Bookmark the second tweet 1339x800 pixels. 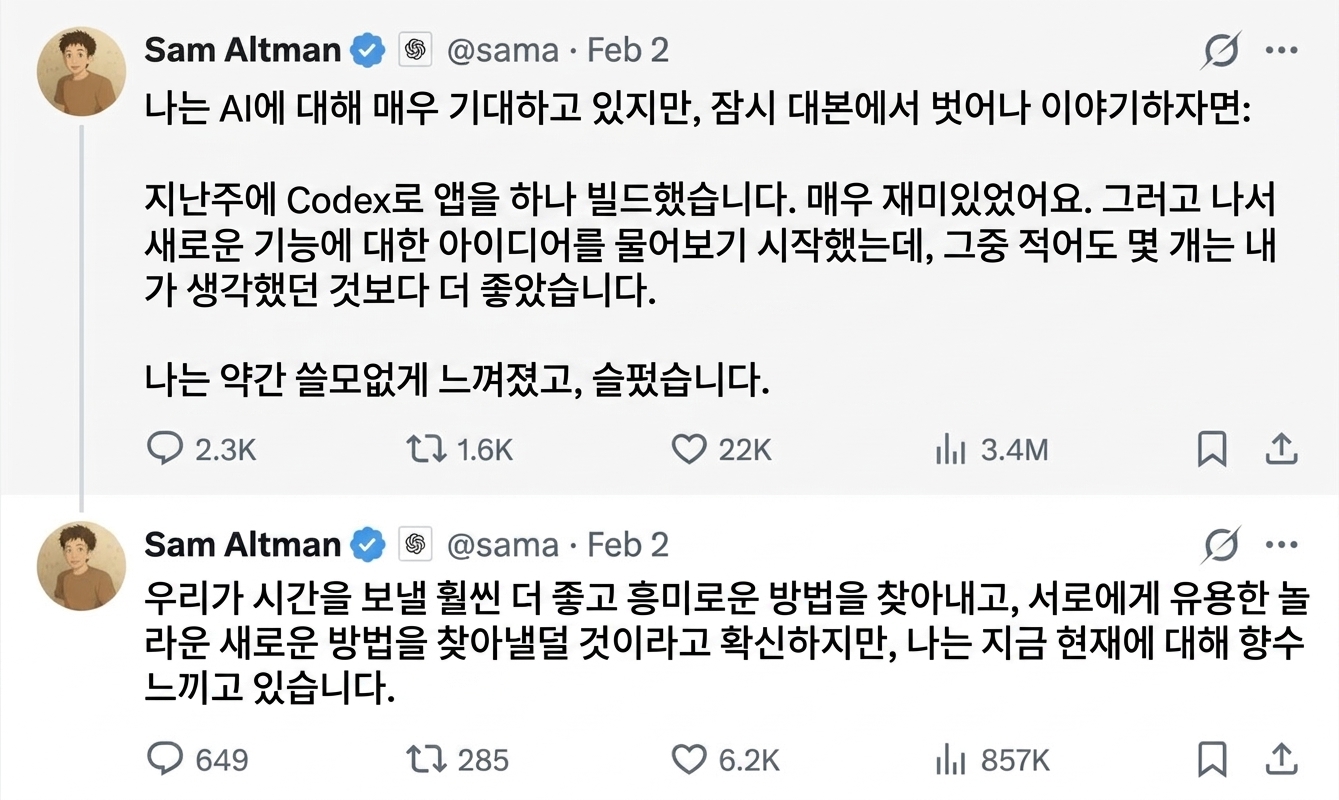(1212, 760)
